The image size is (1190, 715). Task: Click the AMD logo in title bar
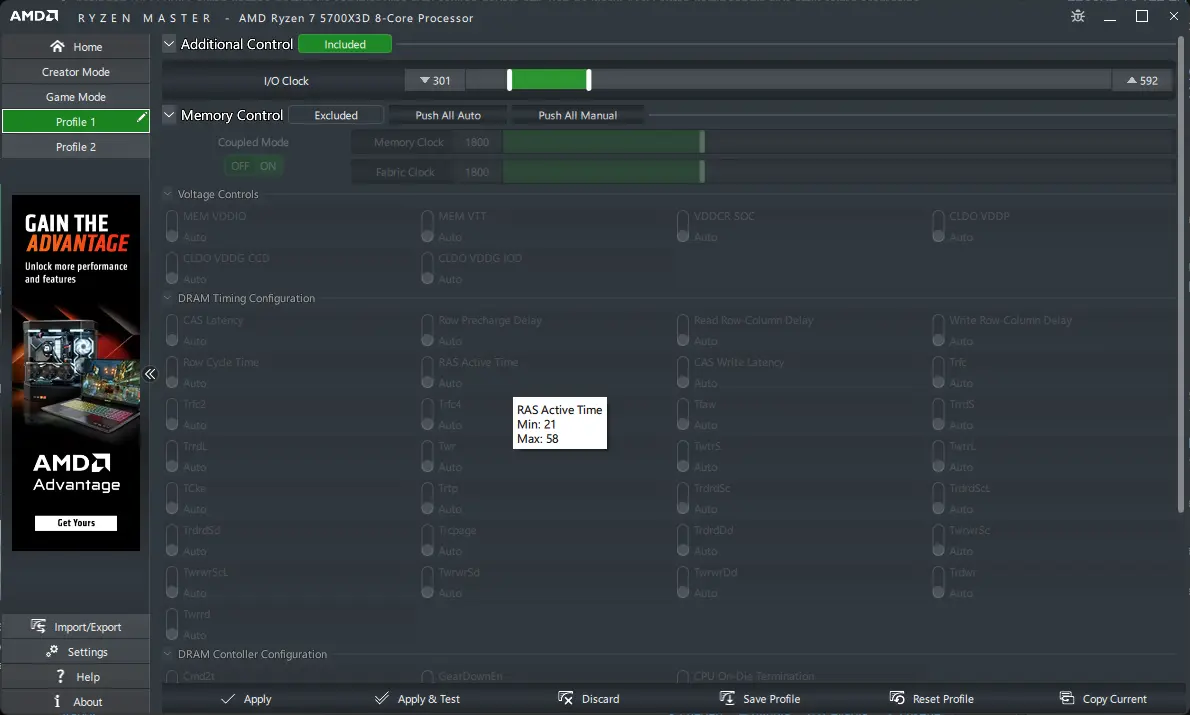click(34, 15)
